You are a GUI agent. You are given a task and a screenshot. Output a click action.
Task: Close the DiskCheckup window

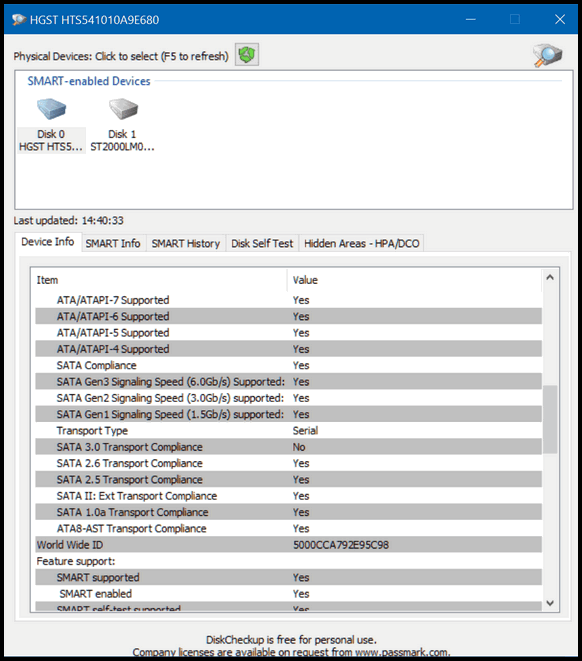click(560, 19)
